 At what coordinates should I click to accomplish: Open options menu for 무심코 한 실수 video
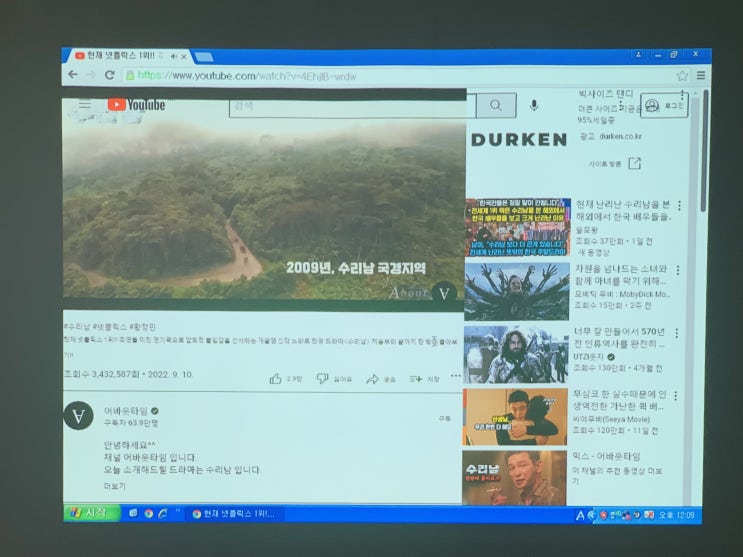676,395
